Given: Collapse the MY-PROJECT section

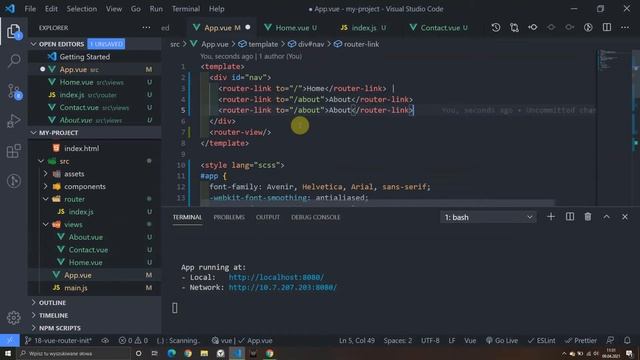Looking at the screenshot, I should (x=34, y=133).
